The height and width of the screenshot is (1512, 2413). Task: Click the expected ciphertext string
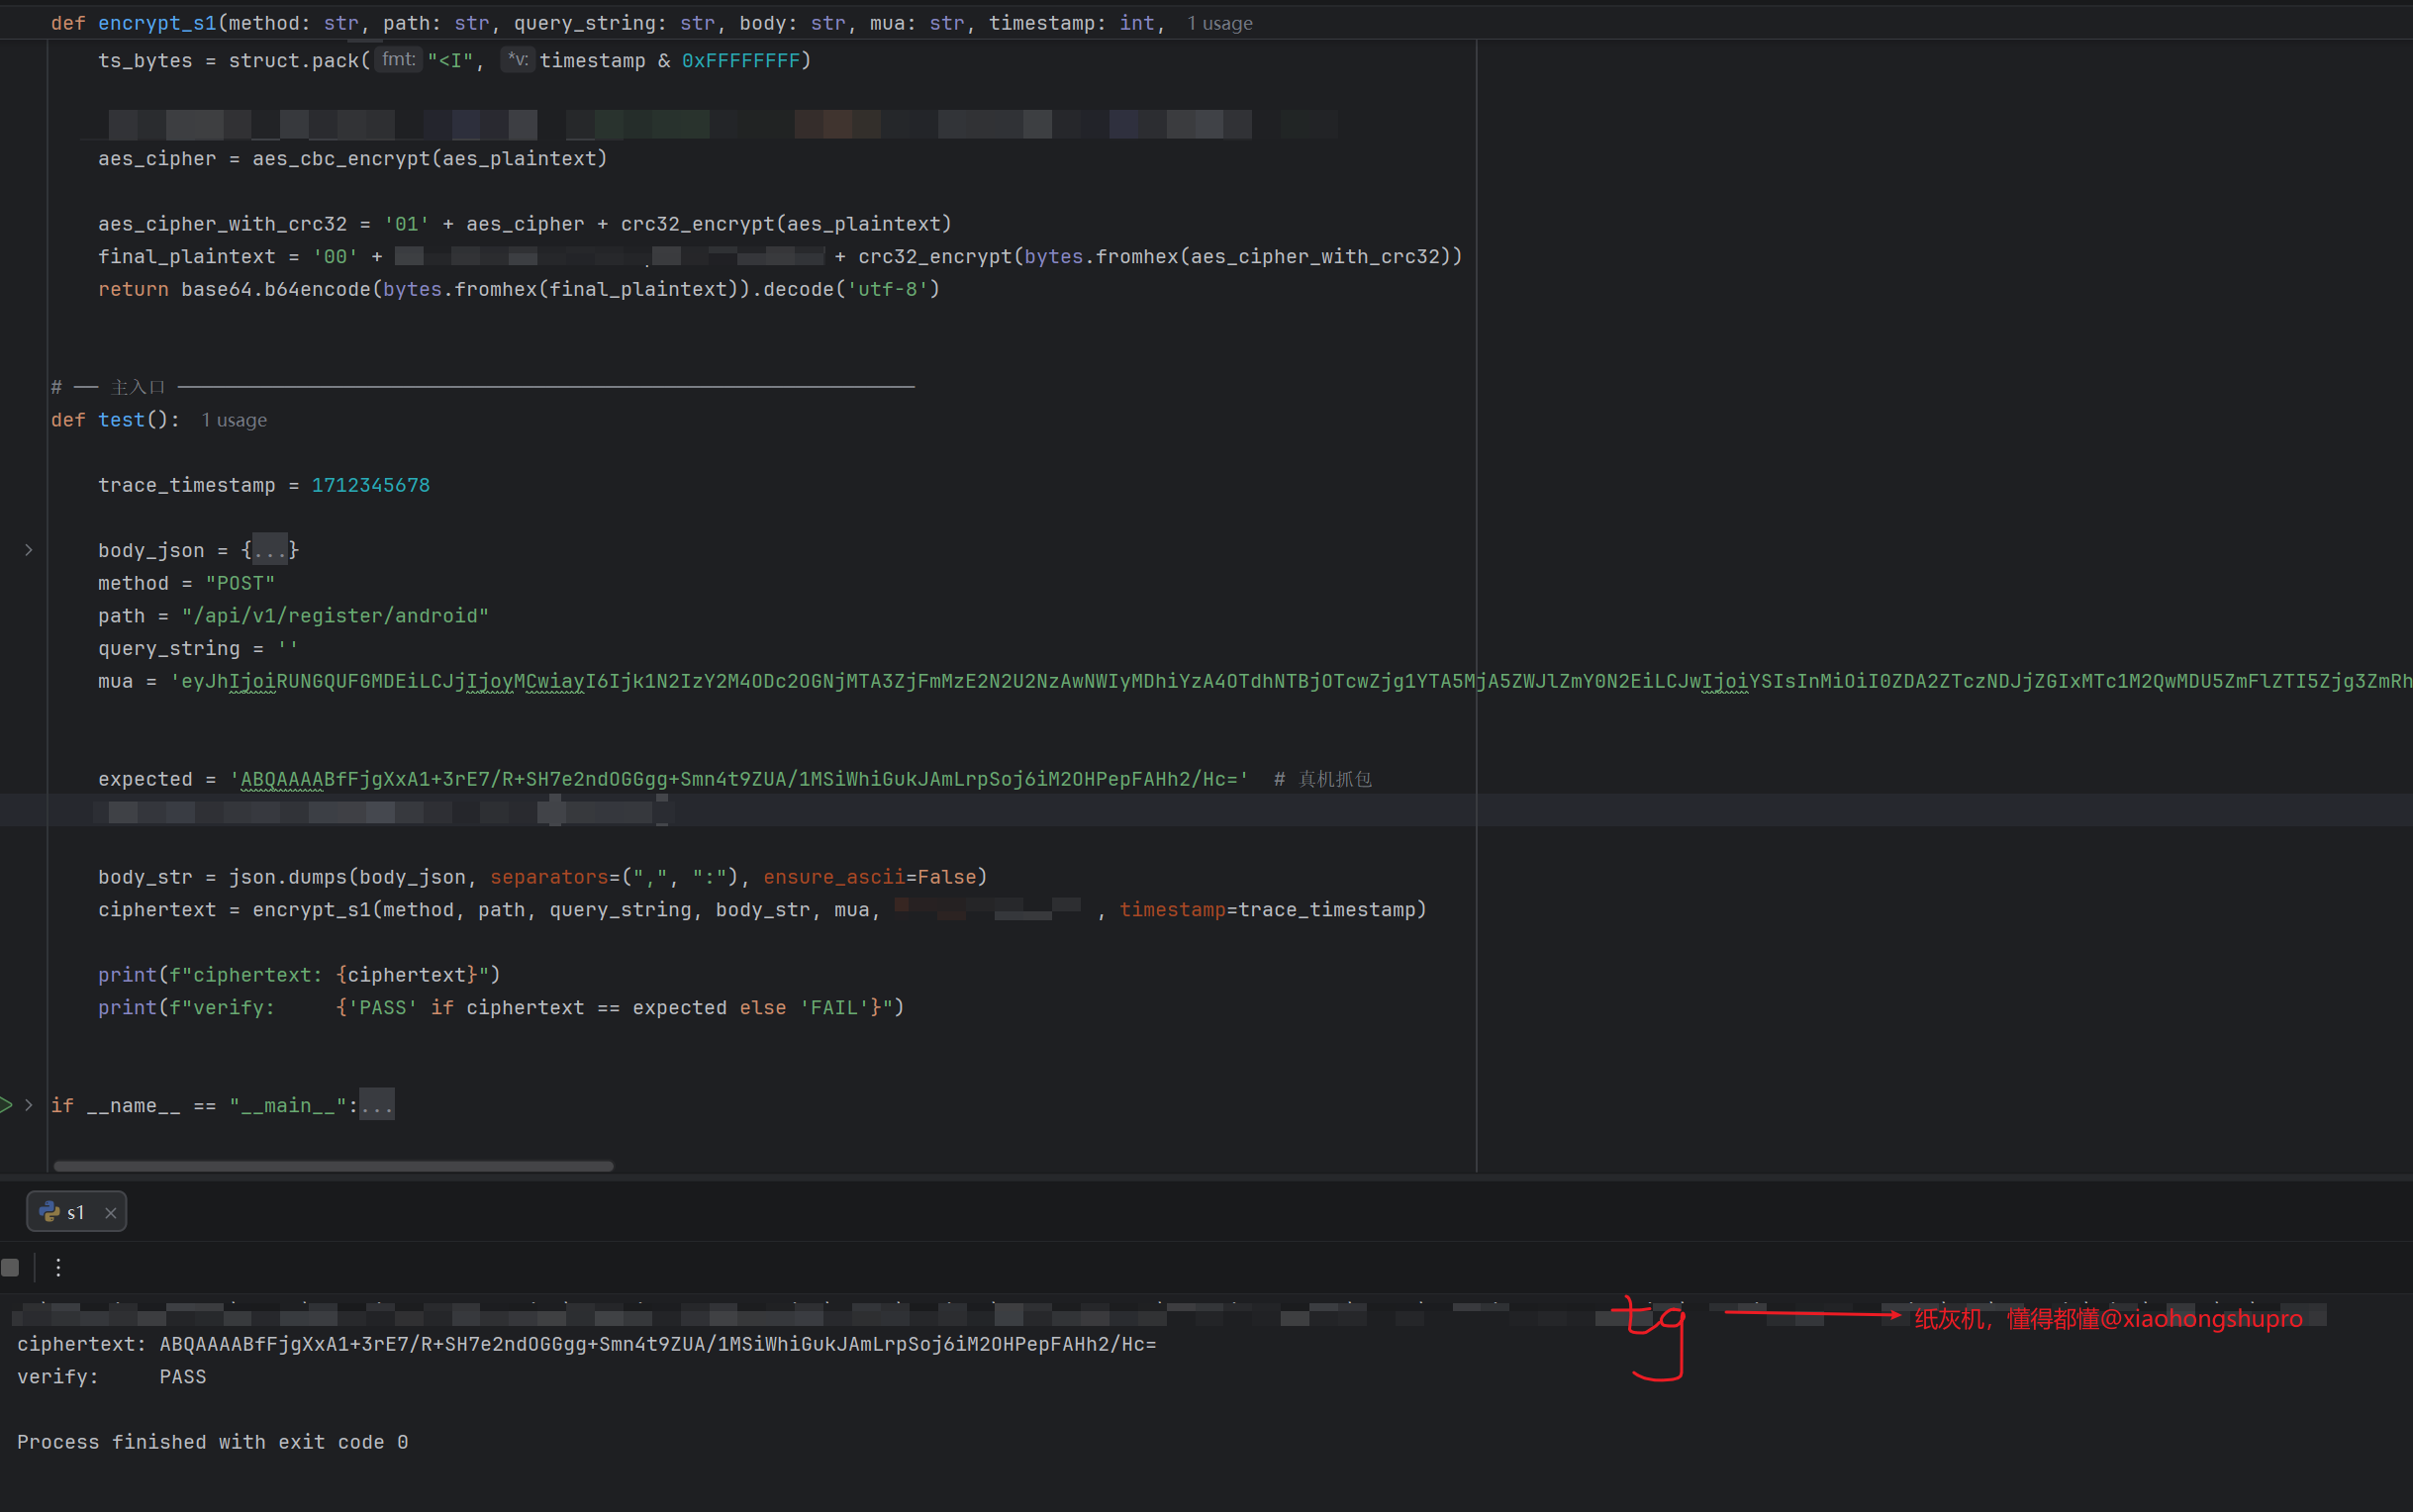click(x=739, y=779)
